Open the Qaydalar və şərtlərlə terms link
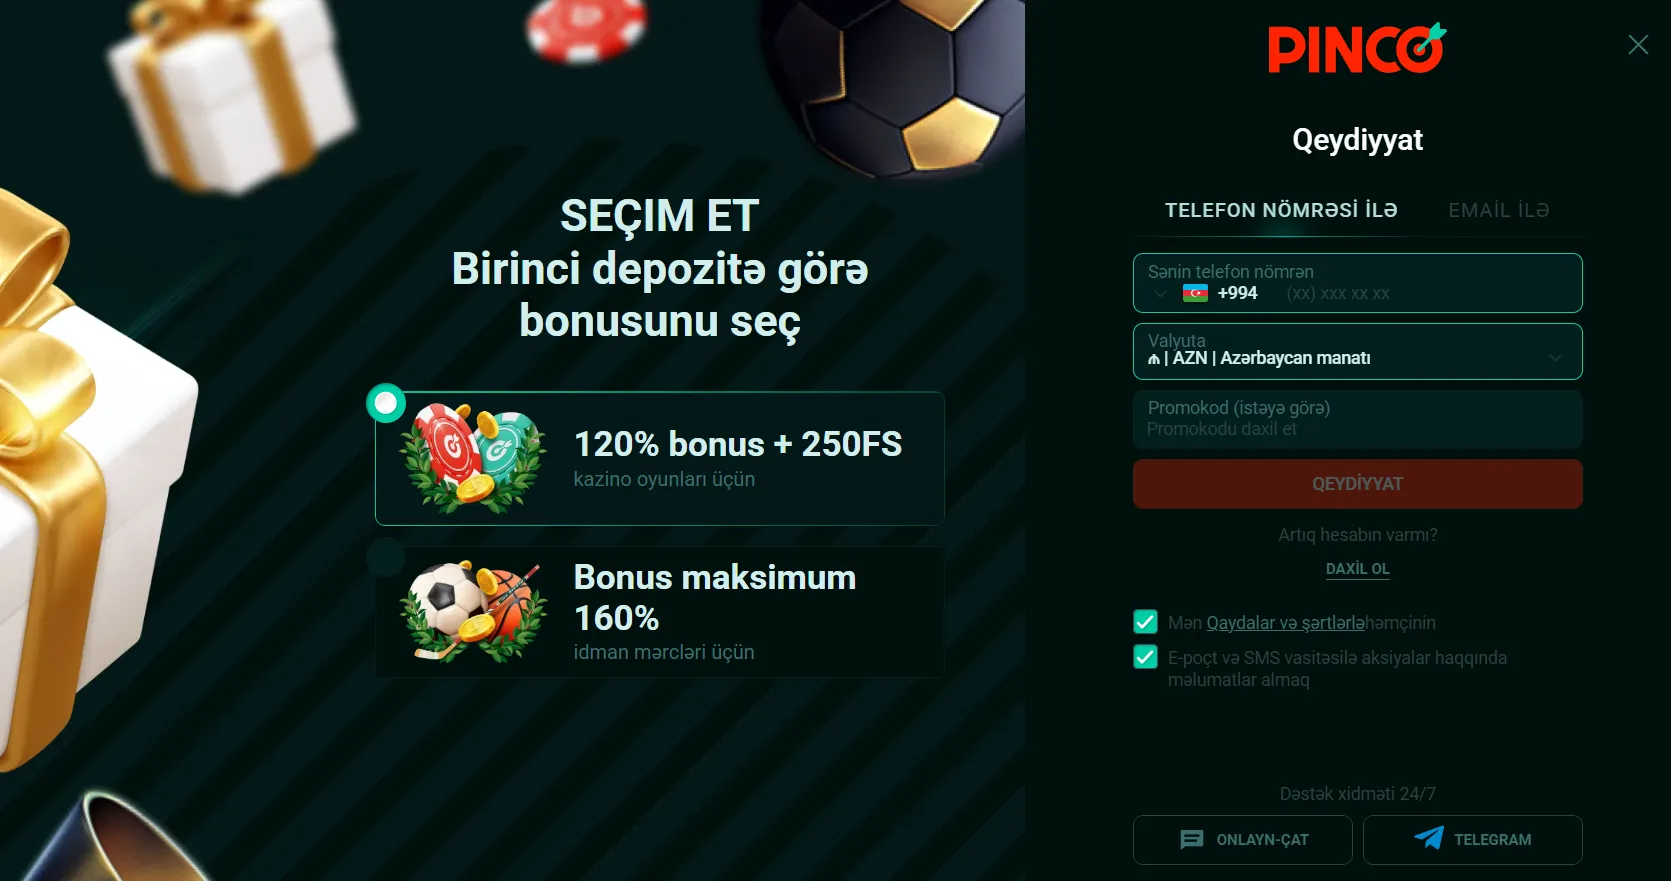This screenshot has width=1671, height=881. tap(1285, 623)
